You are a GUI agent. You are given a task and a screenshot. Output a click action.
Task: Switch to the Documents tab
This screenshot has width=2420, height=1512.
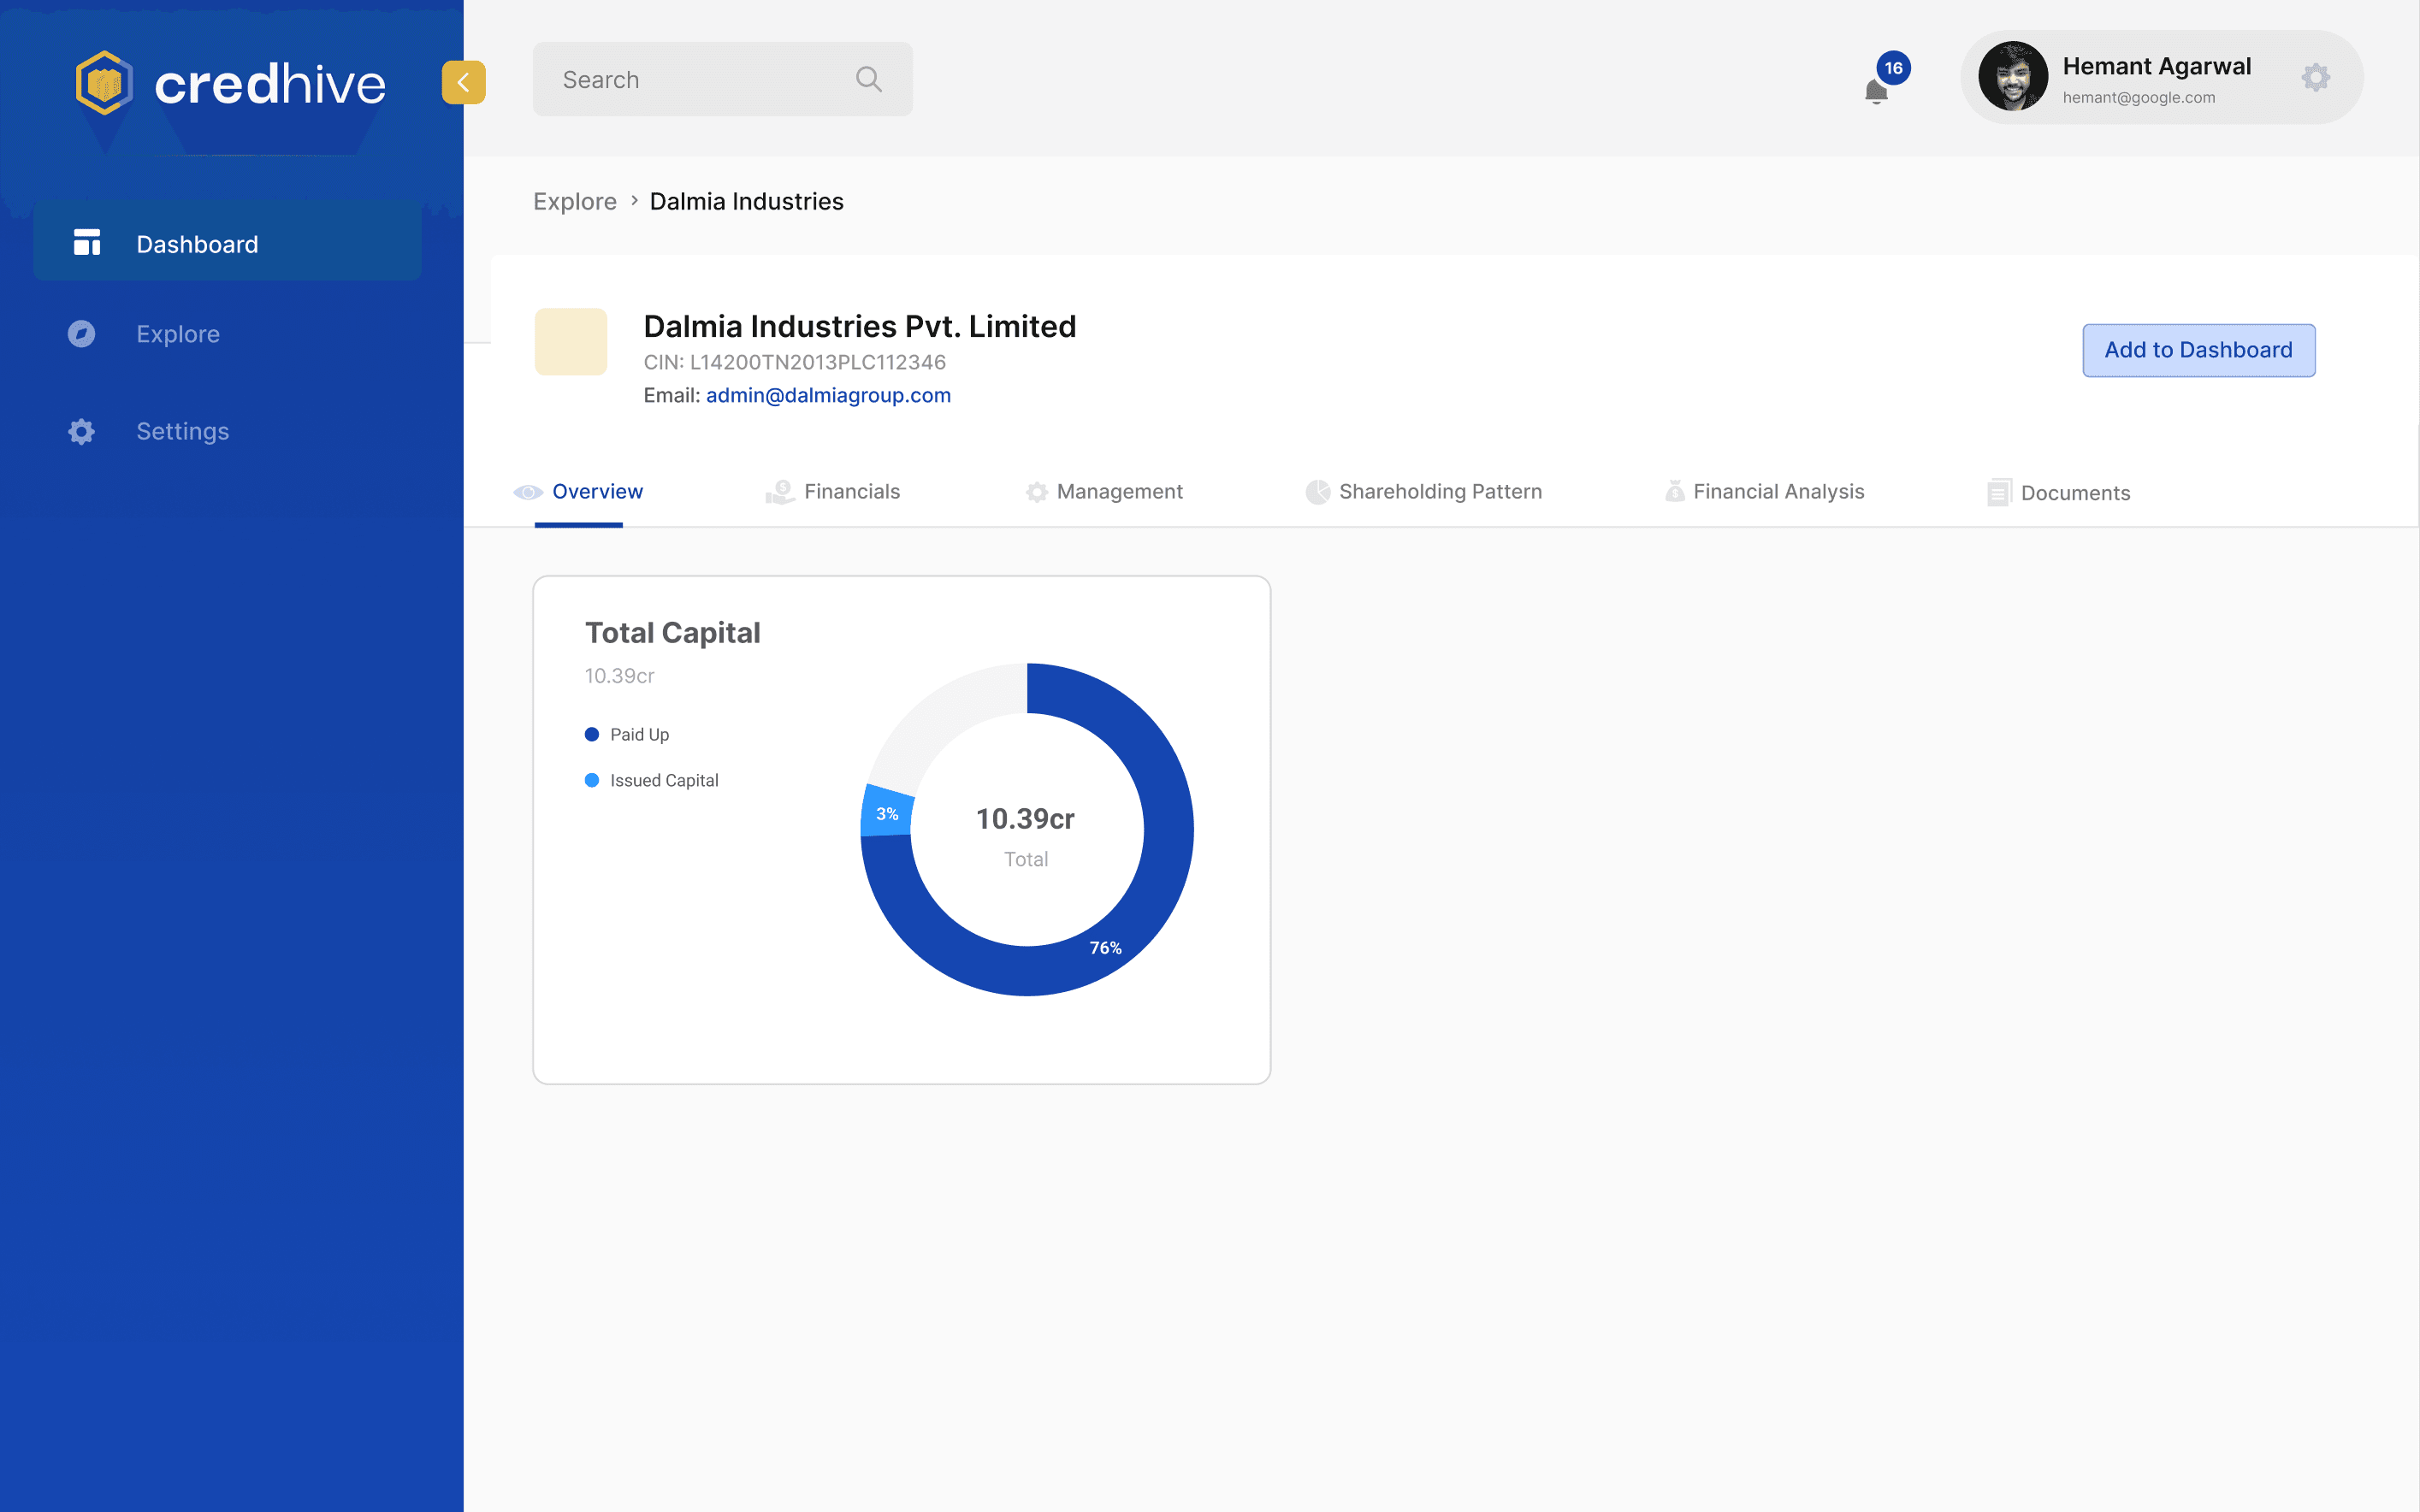[2059, 492]
